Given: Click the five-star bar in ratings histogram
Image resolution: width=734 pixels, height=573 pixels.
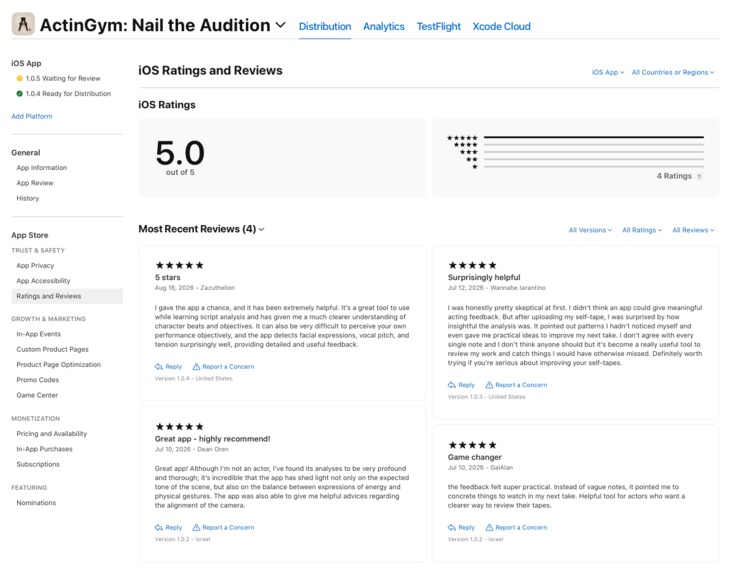Looking at the screenshot, I should coord(594,137).
